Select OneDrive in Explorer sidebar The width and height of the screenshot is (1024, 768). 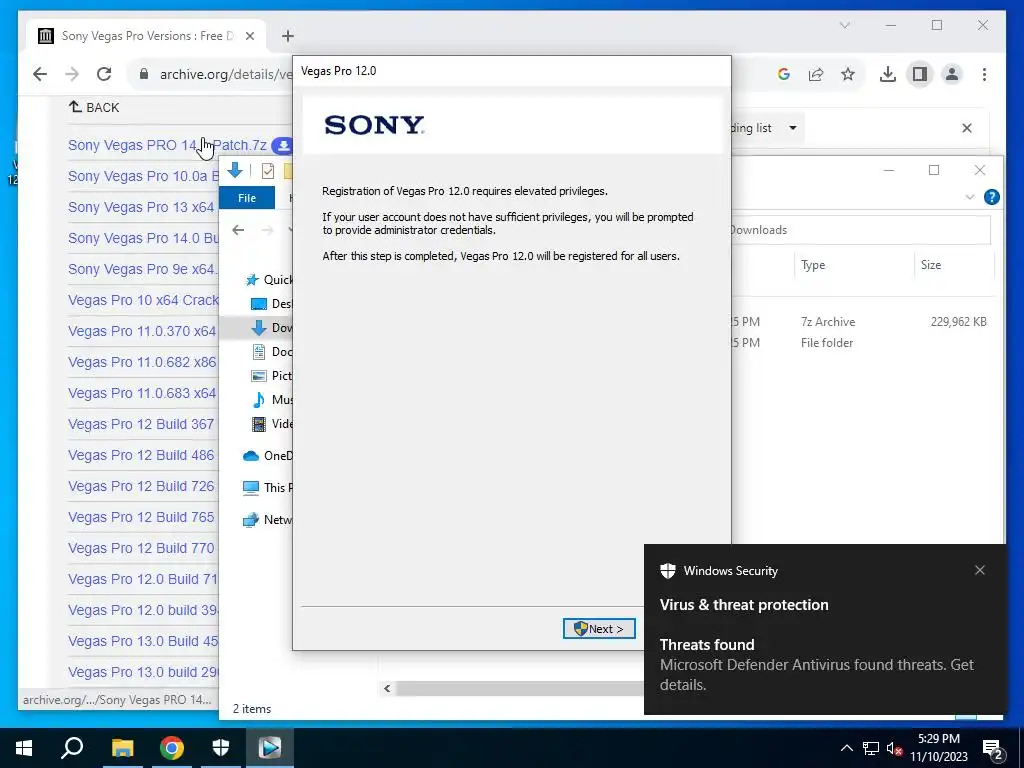(268, 456)
